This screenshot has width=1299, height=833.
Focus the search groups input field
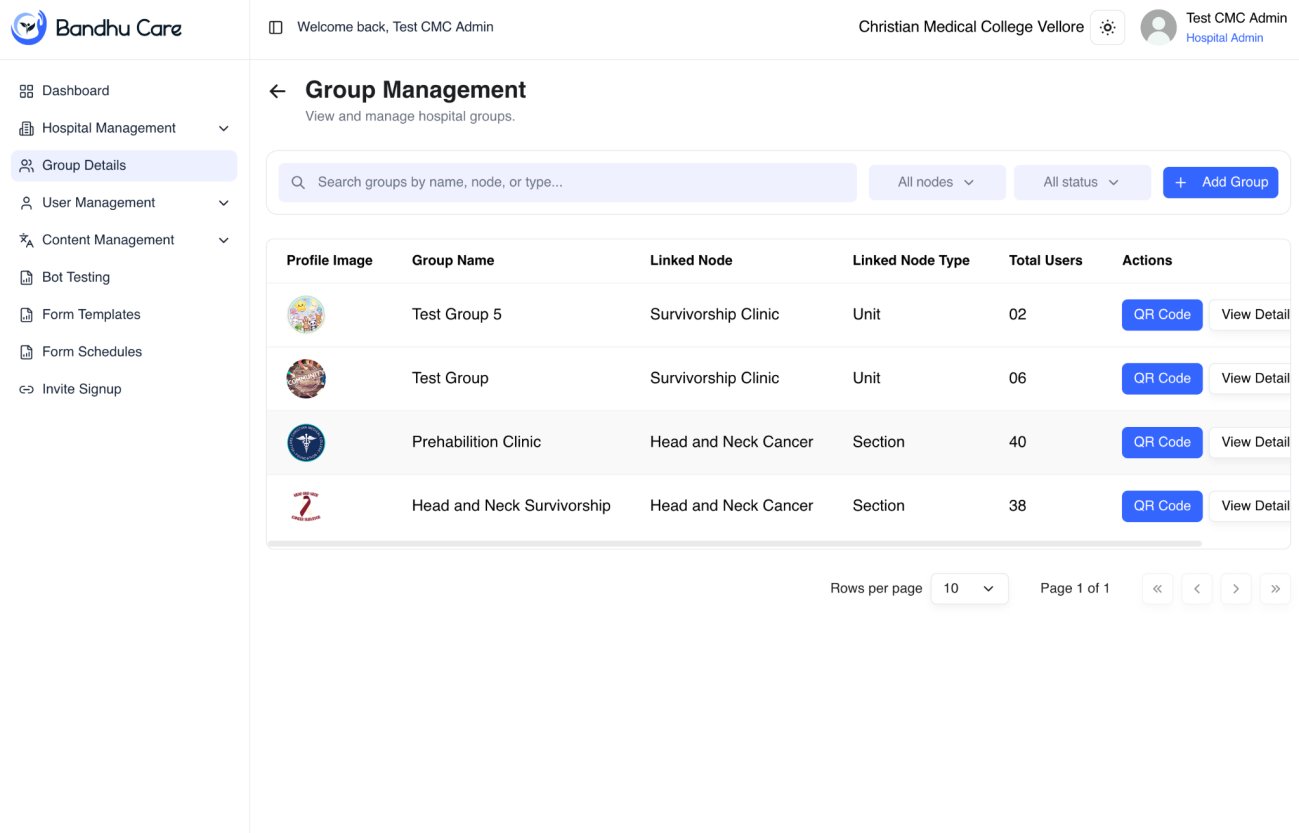point(568,182)
